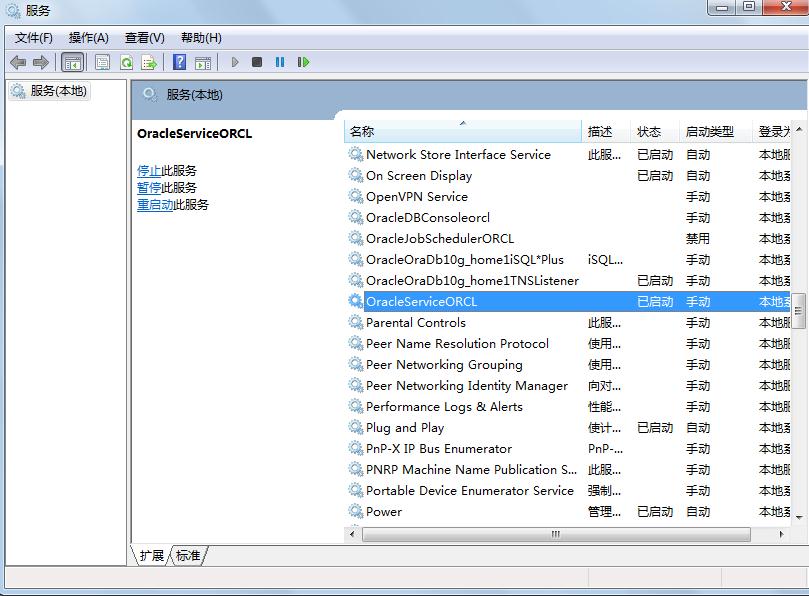809x596 pixels.
Task: Click gear icon beside Power service
Action: [355, 511]
